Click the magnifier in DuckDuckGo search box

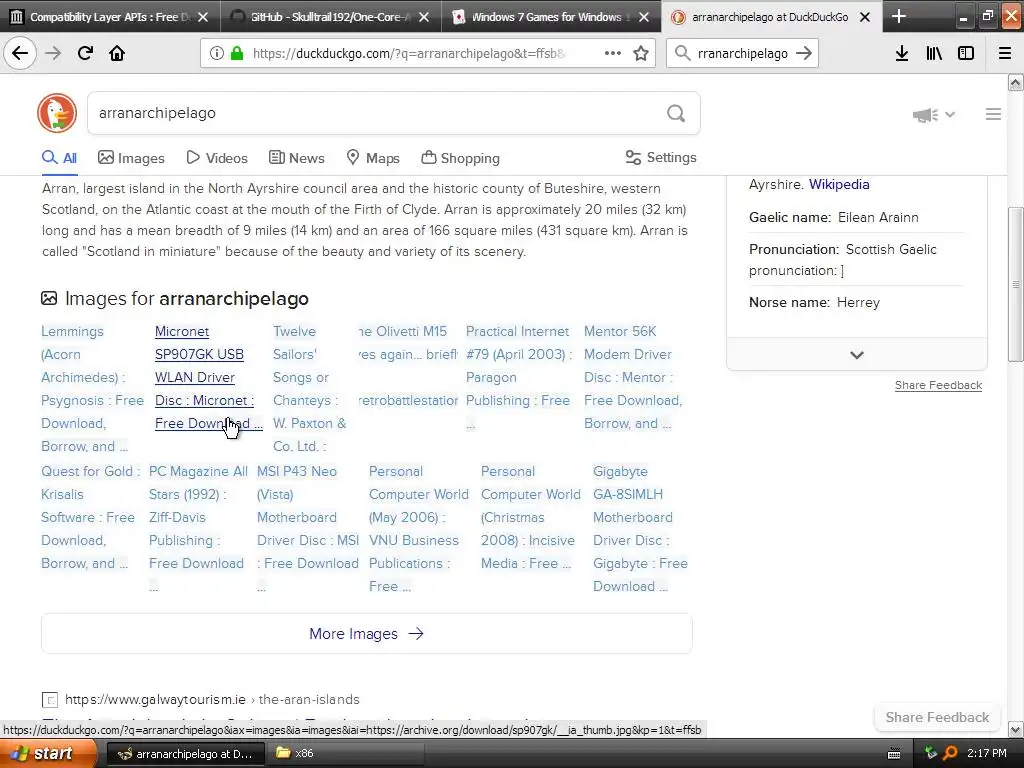(x=676, y=114)
